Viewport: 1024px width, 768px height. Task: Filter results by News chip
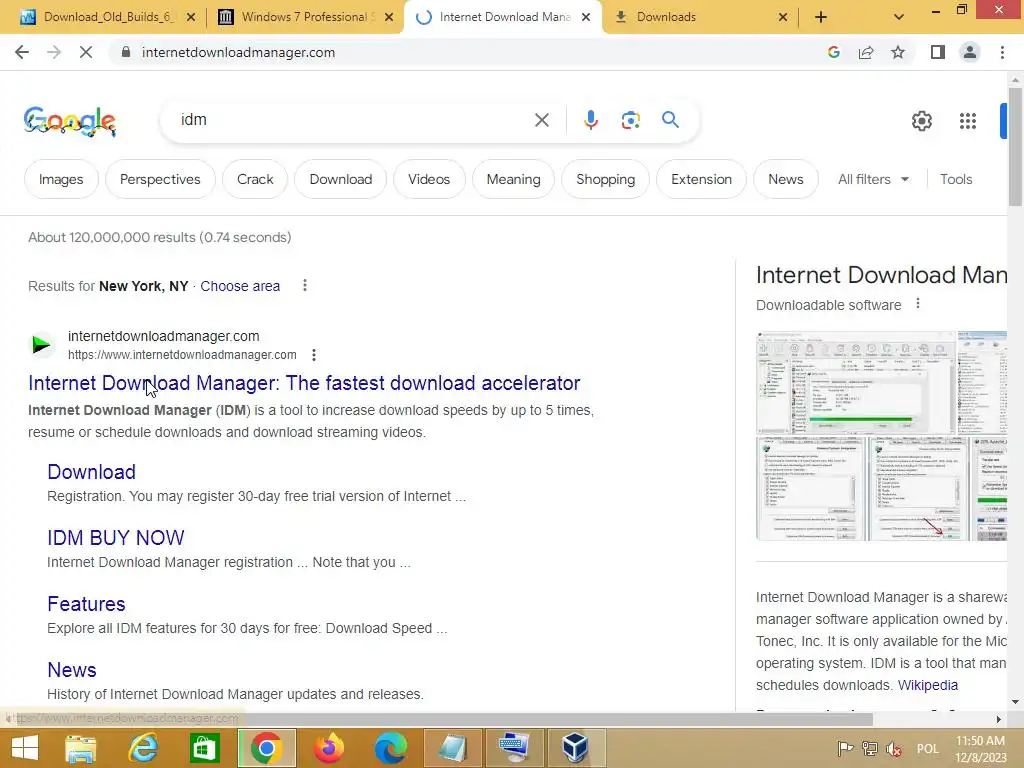click(786, 179)
